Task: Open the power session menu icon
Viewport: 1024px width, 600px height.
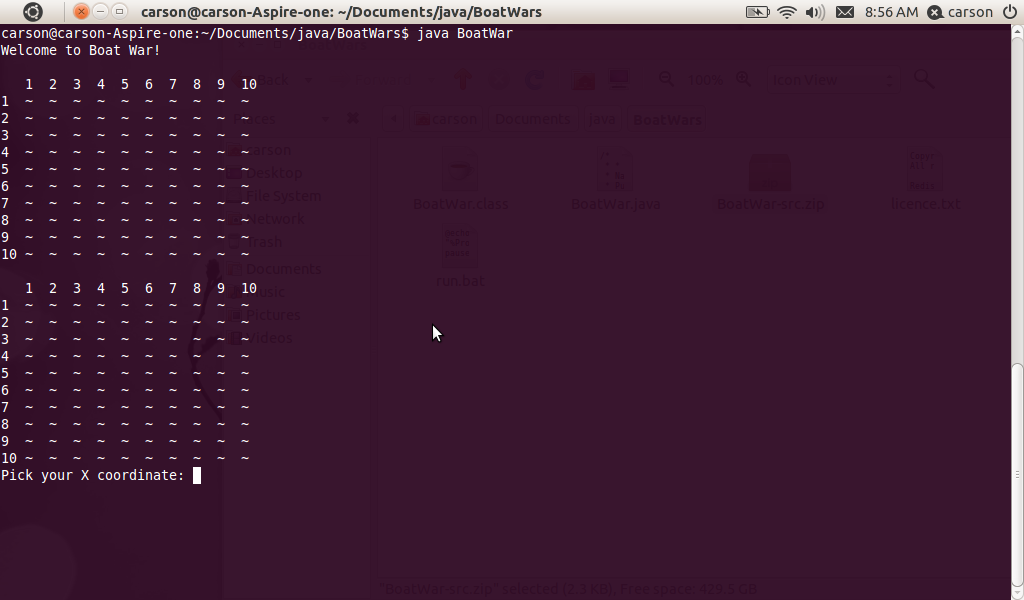Action: click(x=1010, y=12)
